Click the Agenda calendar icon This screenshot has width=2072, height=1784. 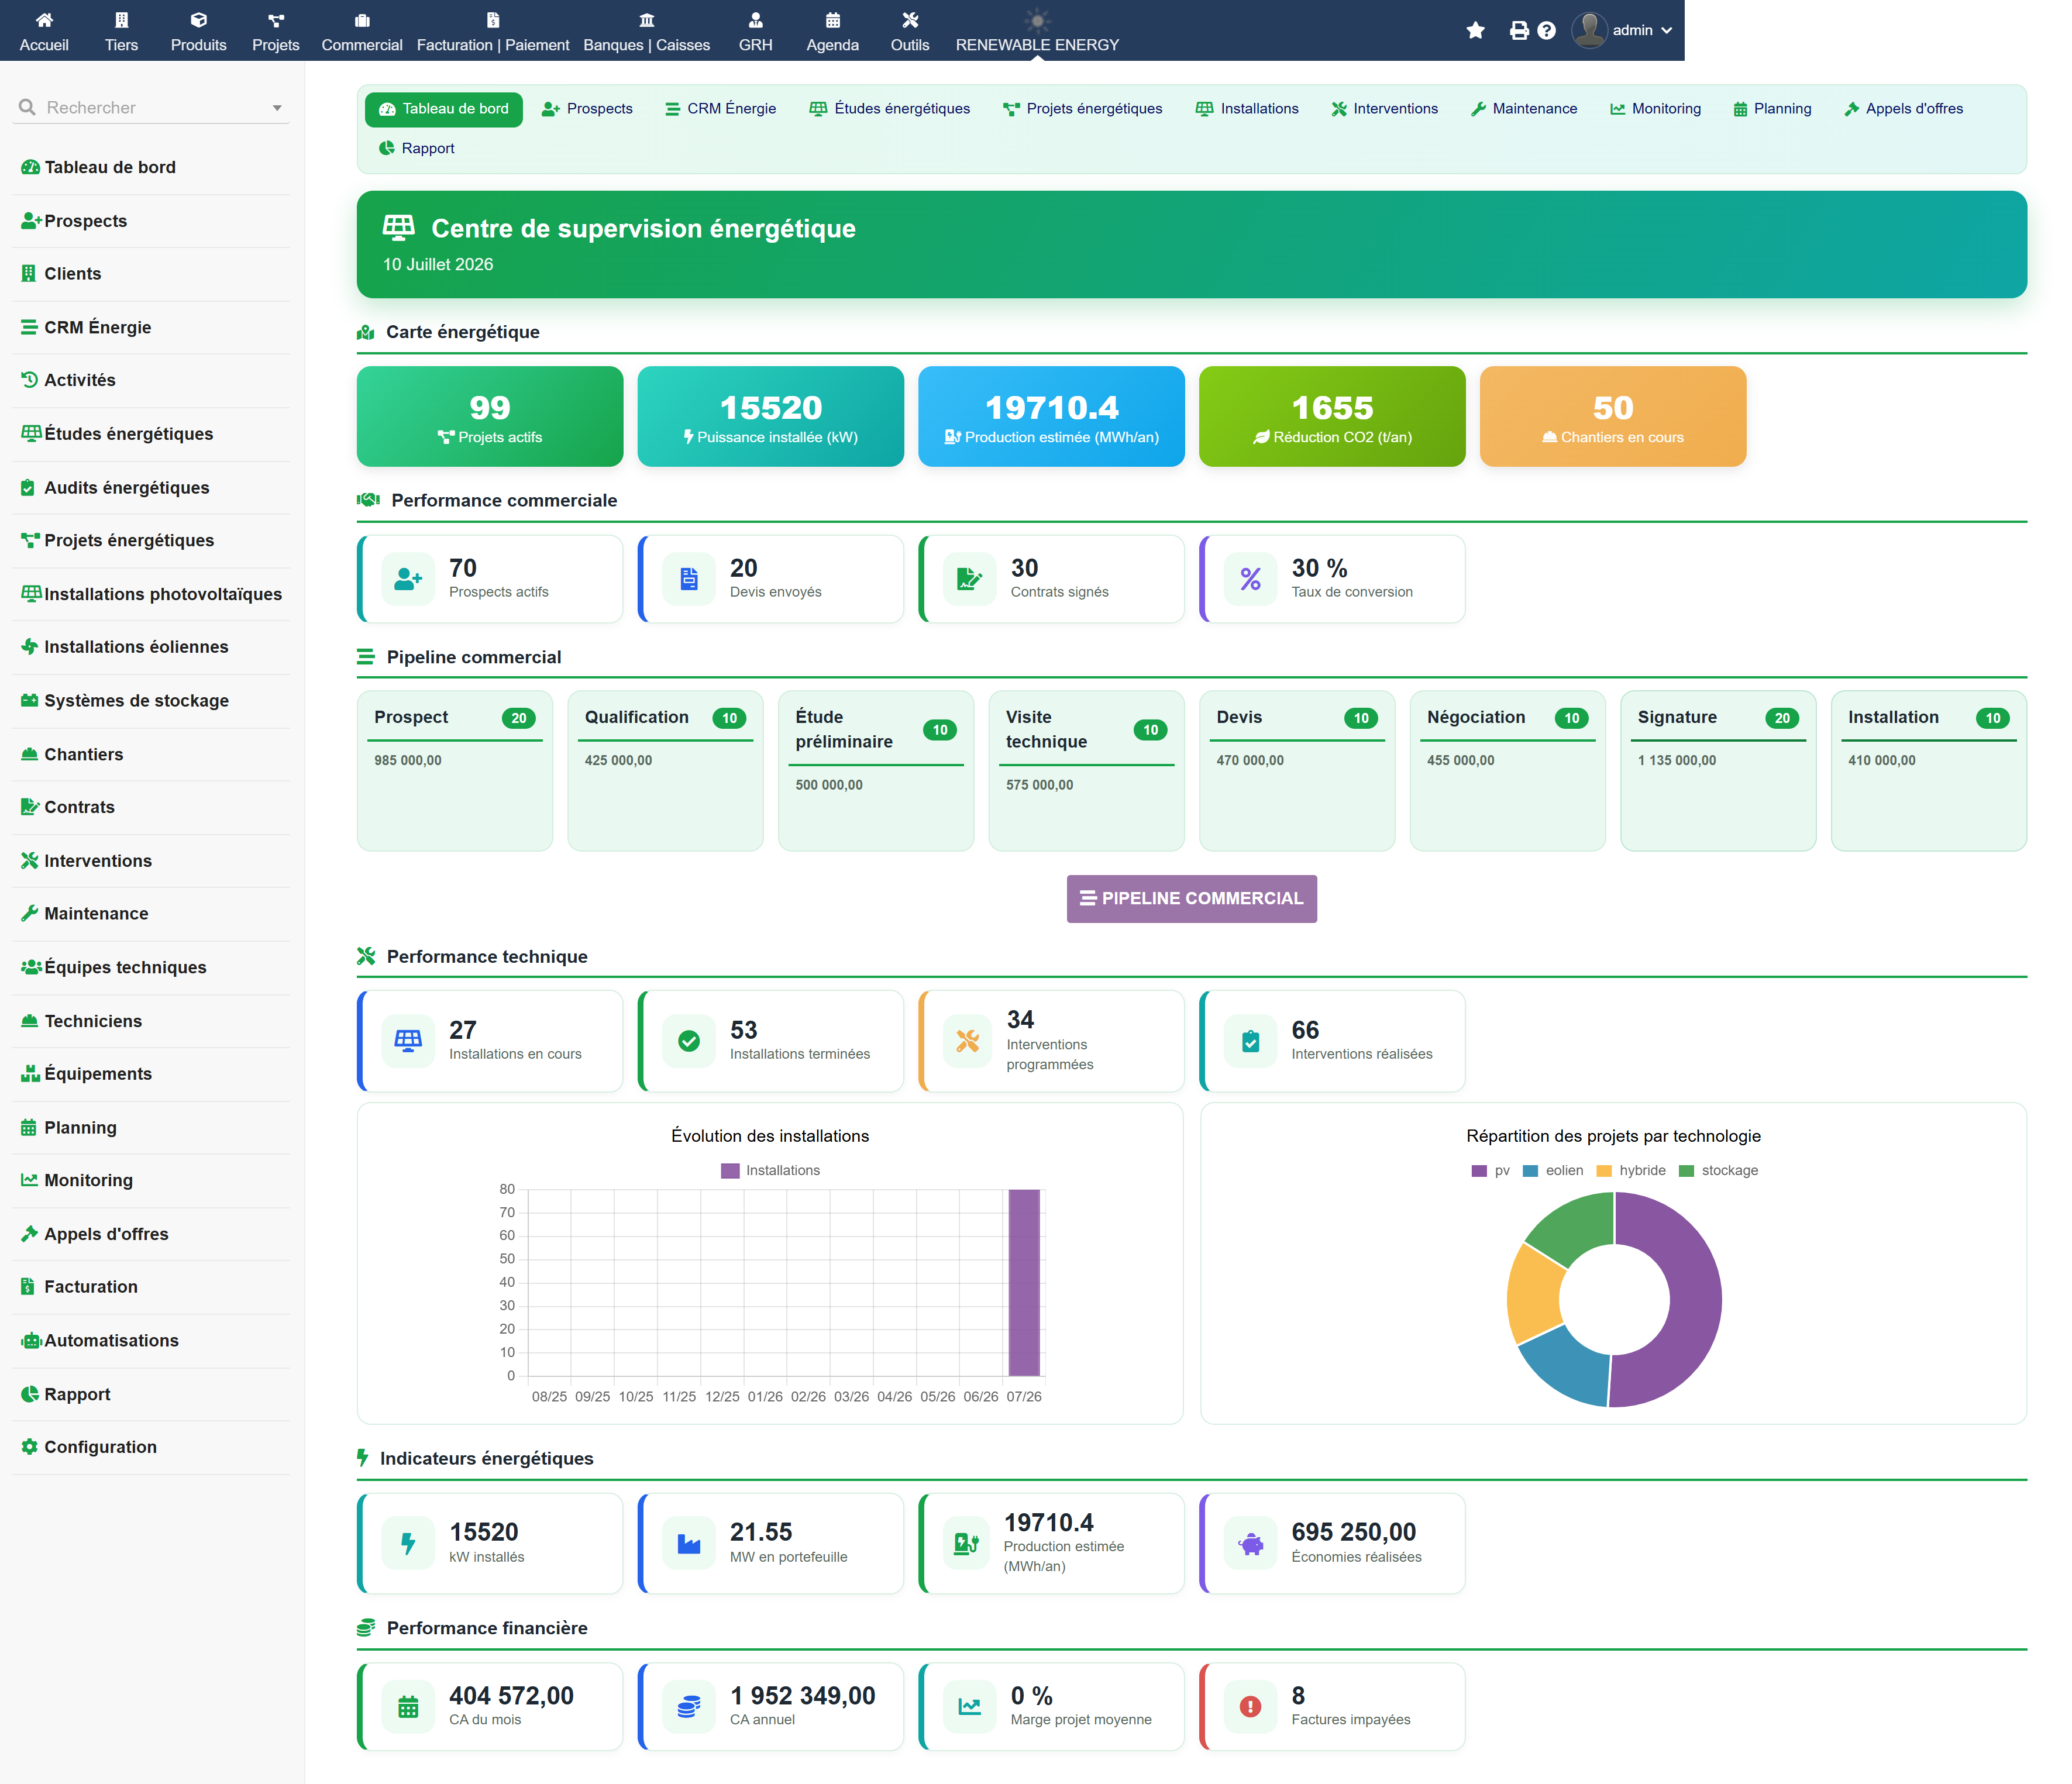pyautogui.click(x=832, y=20)
